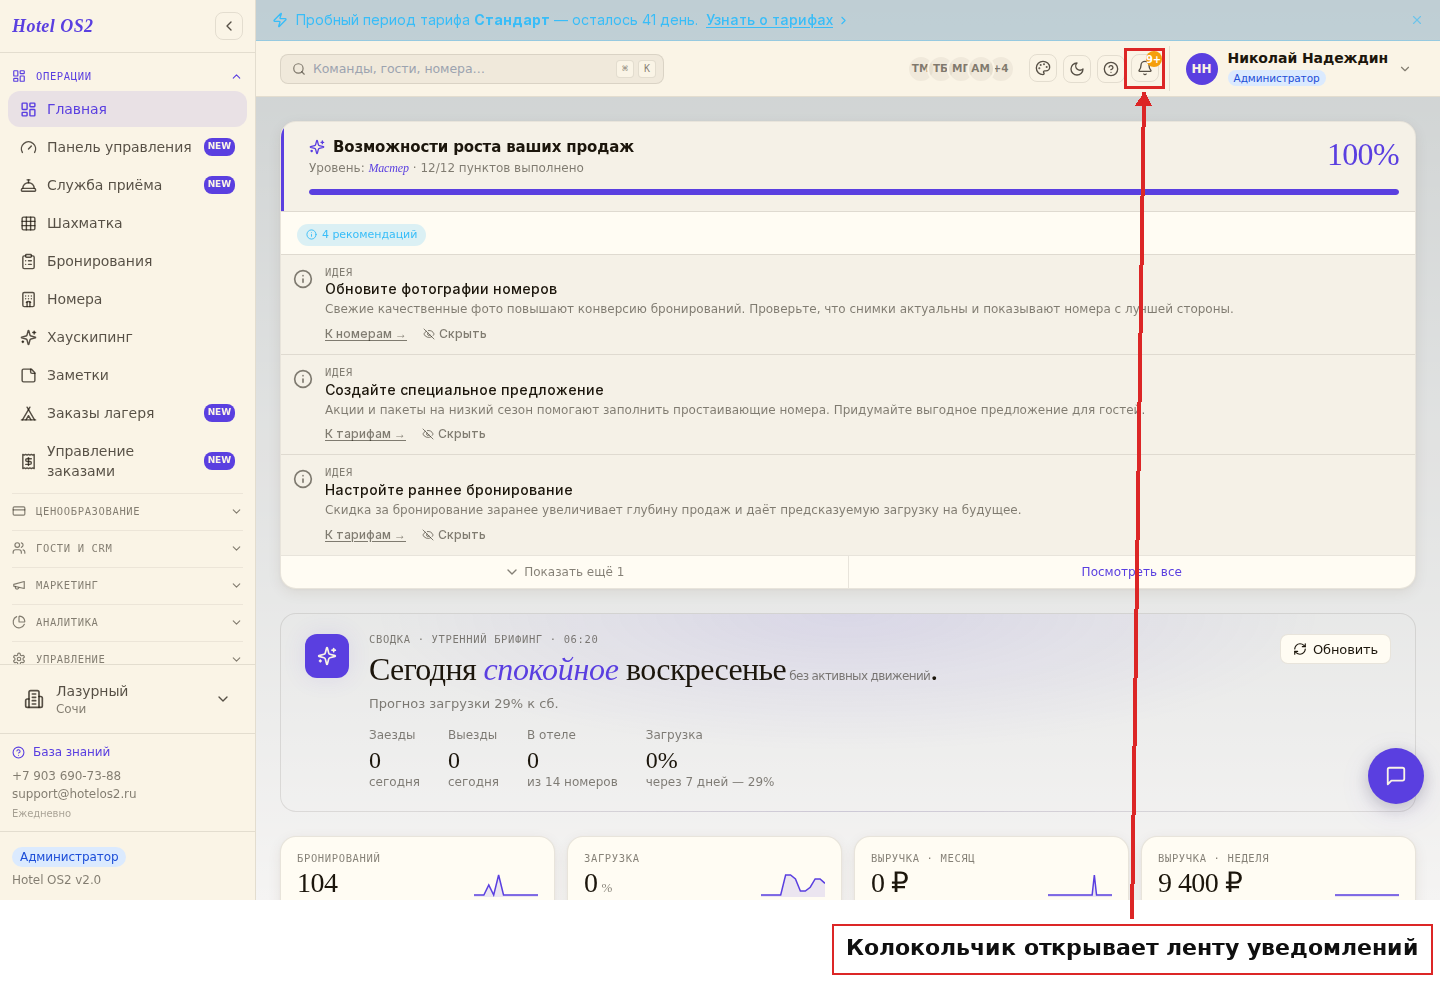The image size is (1440, 998).
Task: Click the hotel building icon near Лазурный
Action: [x=34, y=699]
